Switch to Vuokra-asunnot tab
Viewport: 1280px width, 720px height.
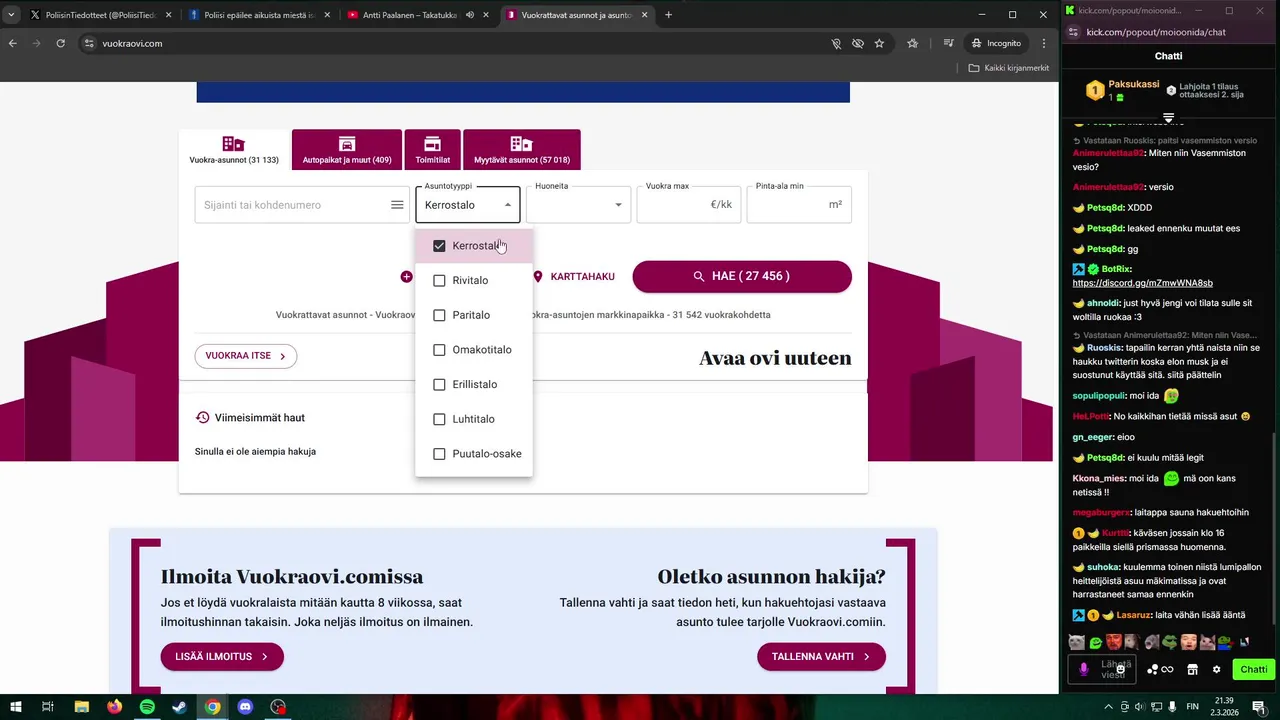tap(234, 150)
